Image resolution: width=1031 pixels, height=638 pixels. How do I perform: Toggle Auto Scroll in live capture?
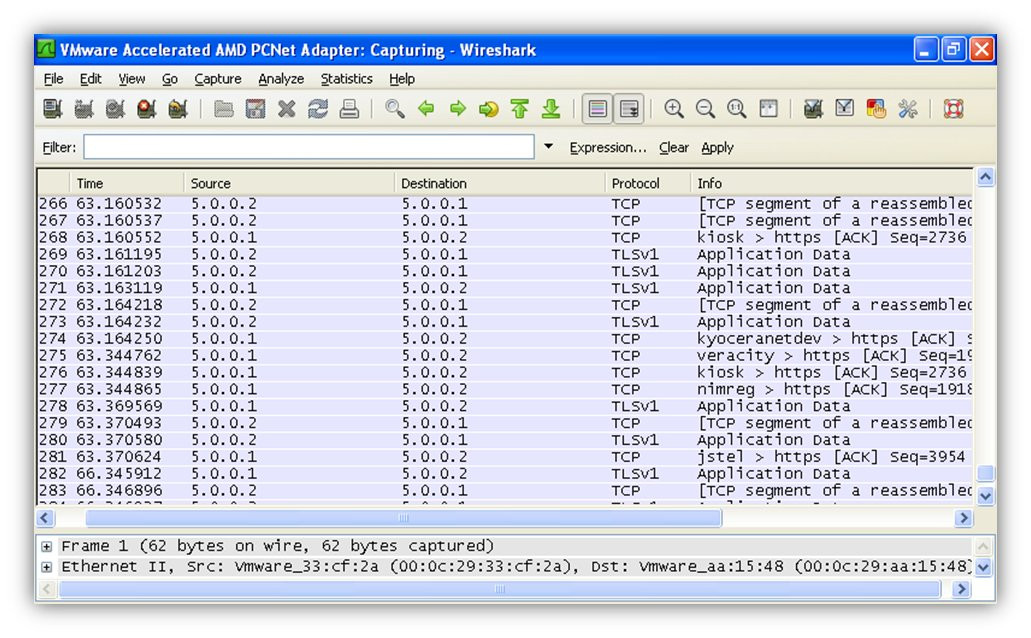coord(629,109)
